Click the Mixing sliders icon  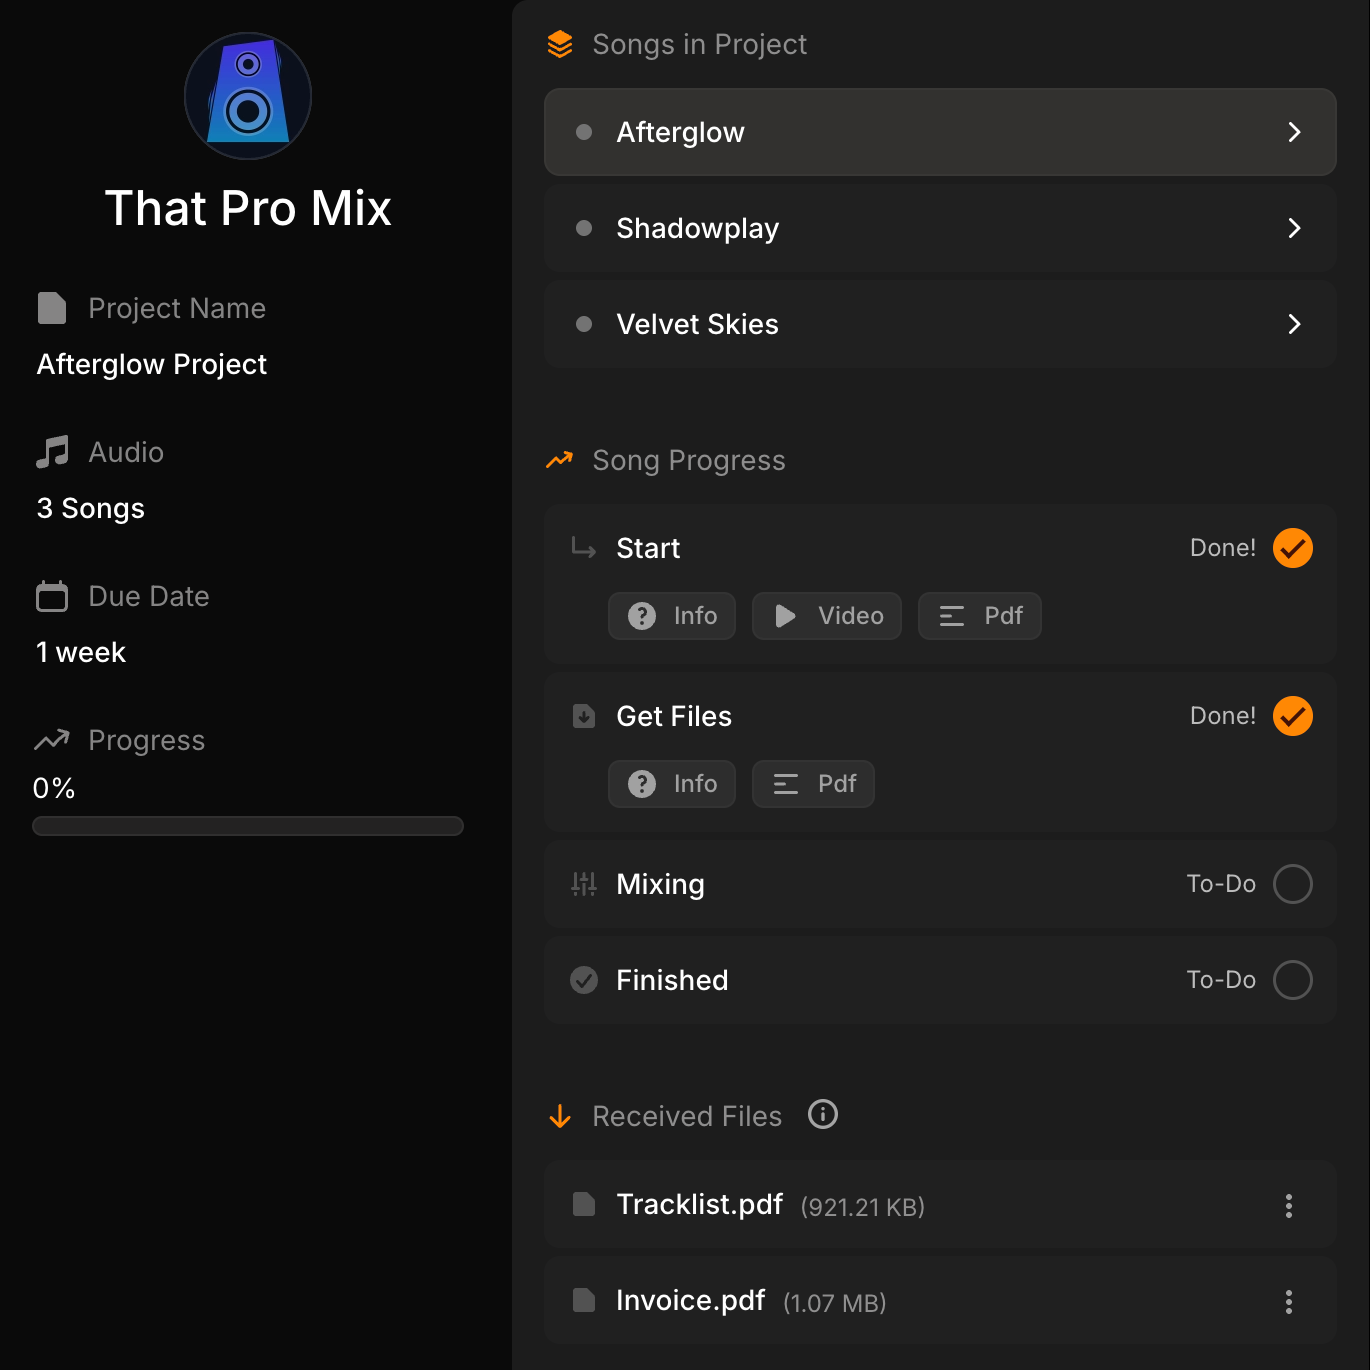click(584, 884)
